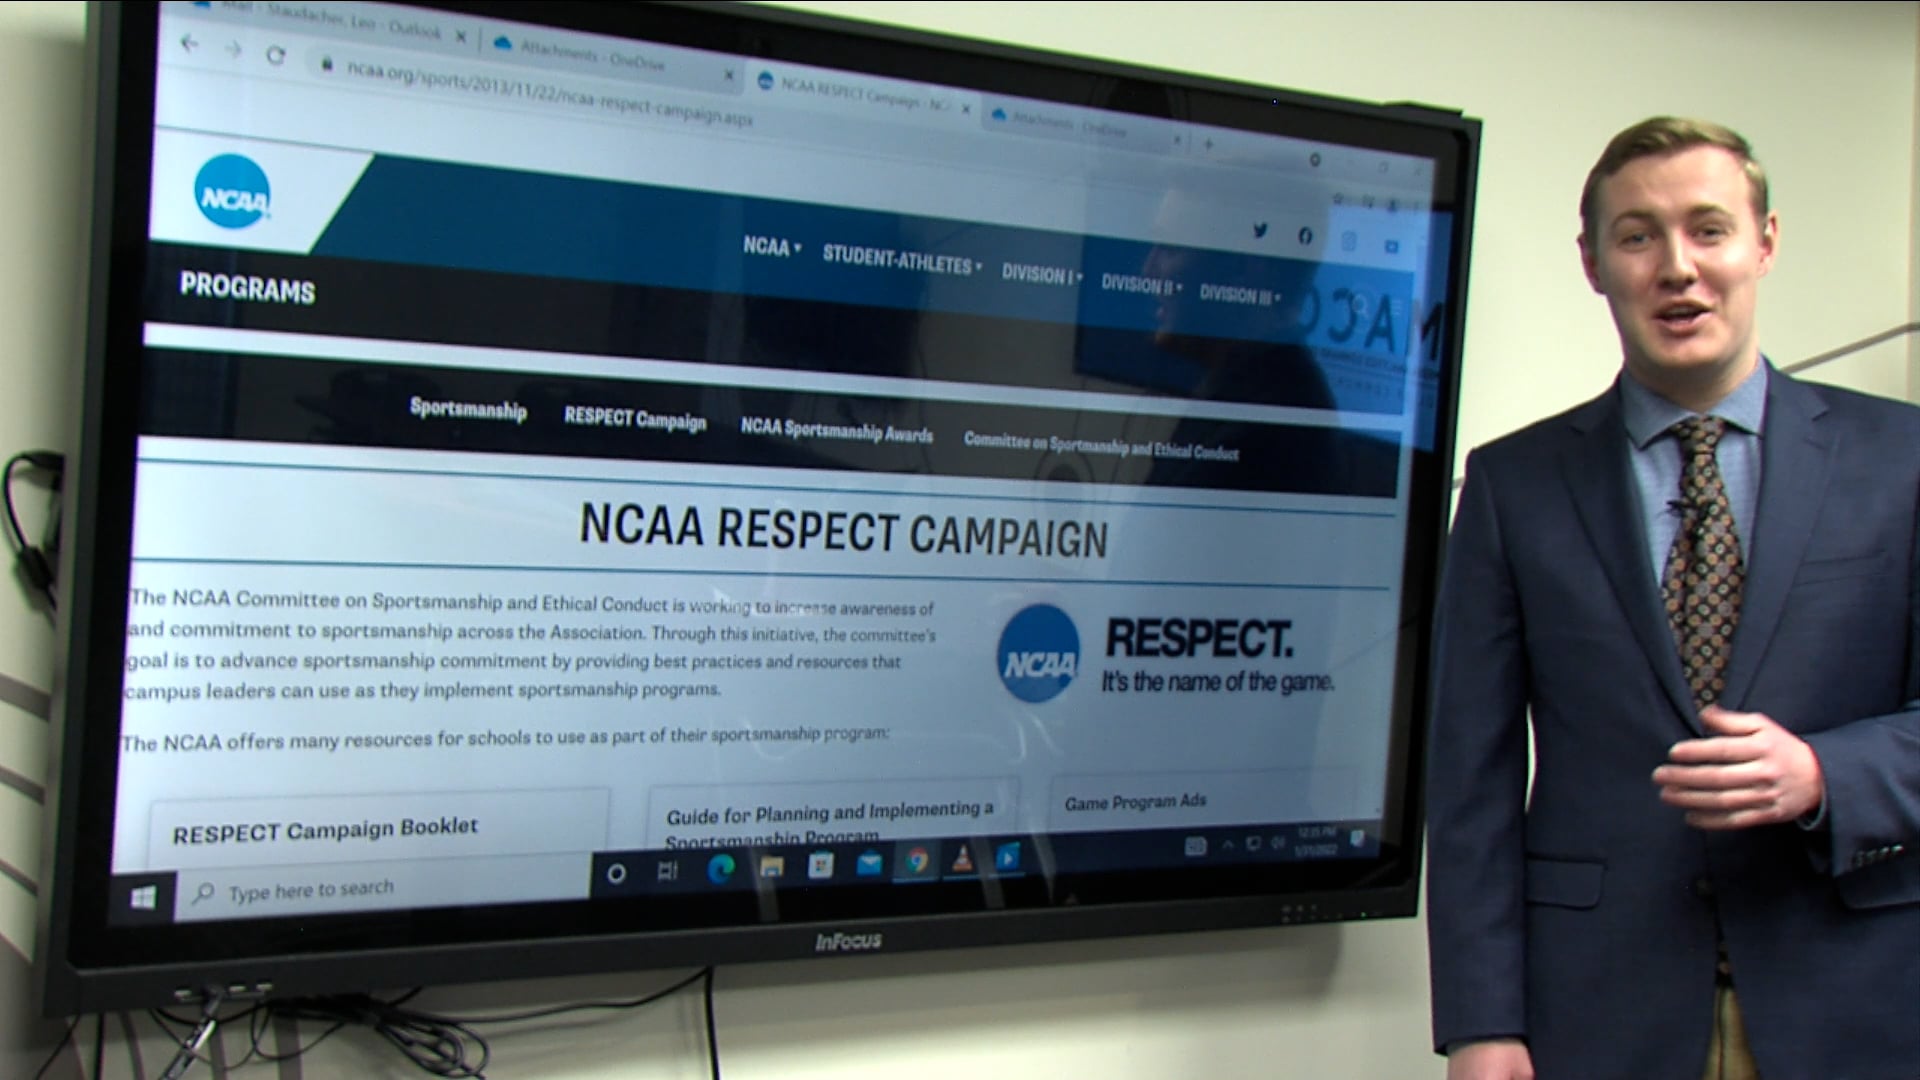Open Microsoft Store from taskbar
Viewport: 1920px width, 1080px height.
tap(821, 864)
